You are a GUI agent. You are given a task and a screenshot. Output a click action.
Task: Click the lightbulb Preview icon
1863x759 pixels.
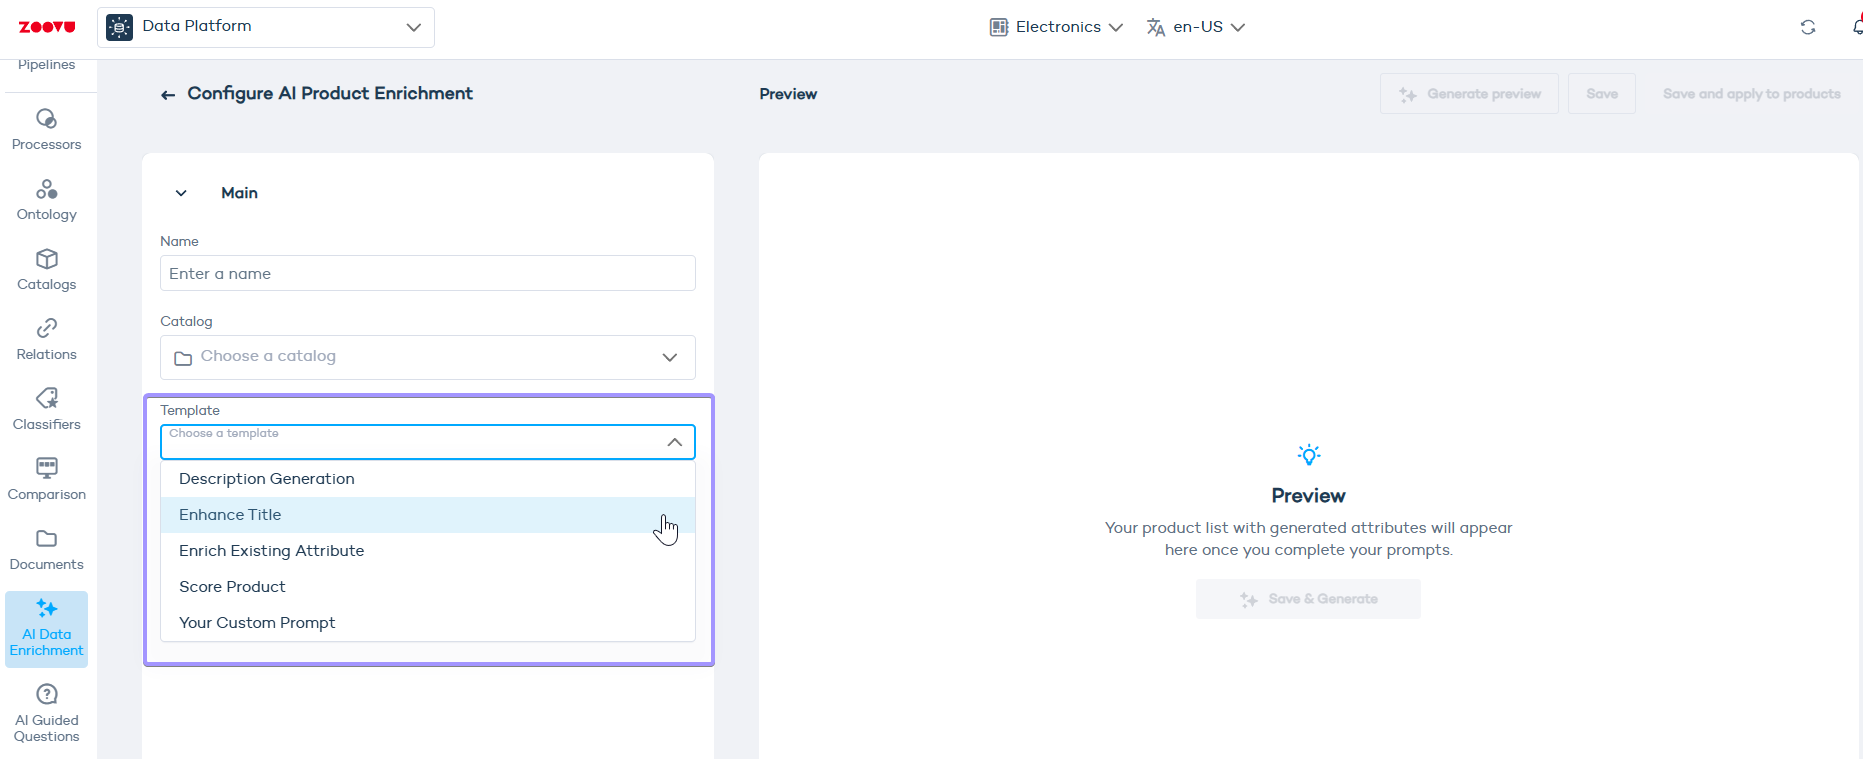(x=1308, y=455)
